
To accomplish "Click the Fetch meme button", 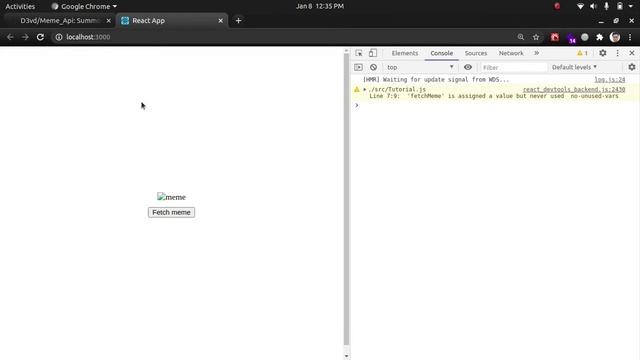I will (171, 212).
